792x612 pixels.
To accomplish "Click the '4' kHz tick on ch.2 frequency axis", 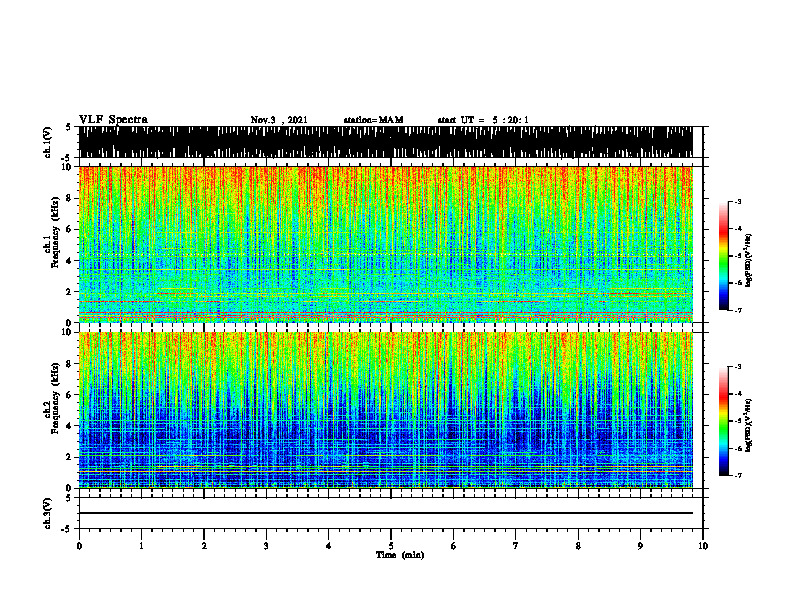I will click(x=69, y=426).
